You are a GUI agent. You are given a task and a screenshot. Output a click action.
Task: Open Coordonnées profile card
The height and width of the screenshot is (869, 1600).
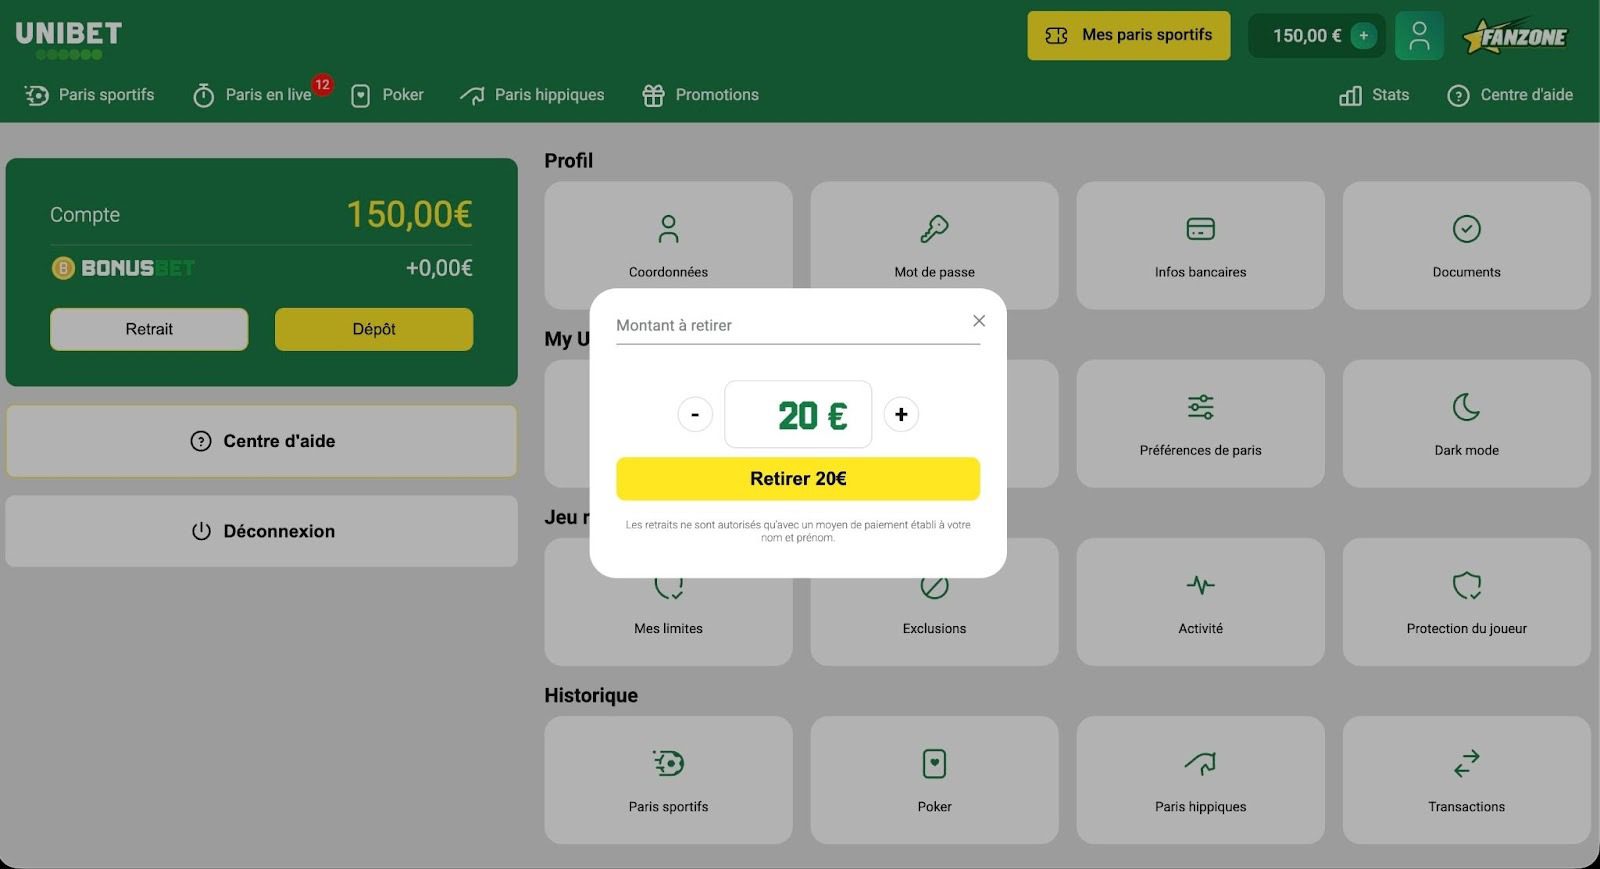(x=668, y=245)
